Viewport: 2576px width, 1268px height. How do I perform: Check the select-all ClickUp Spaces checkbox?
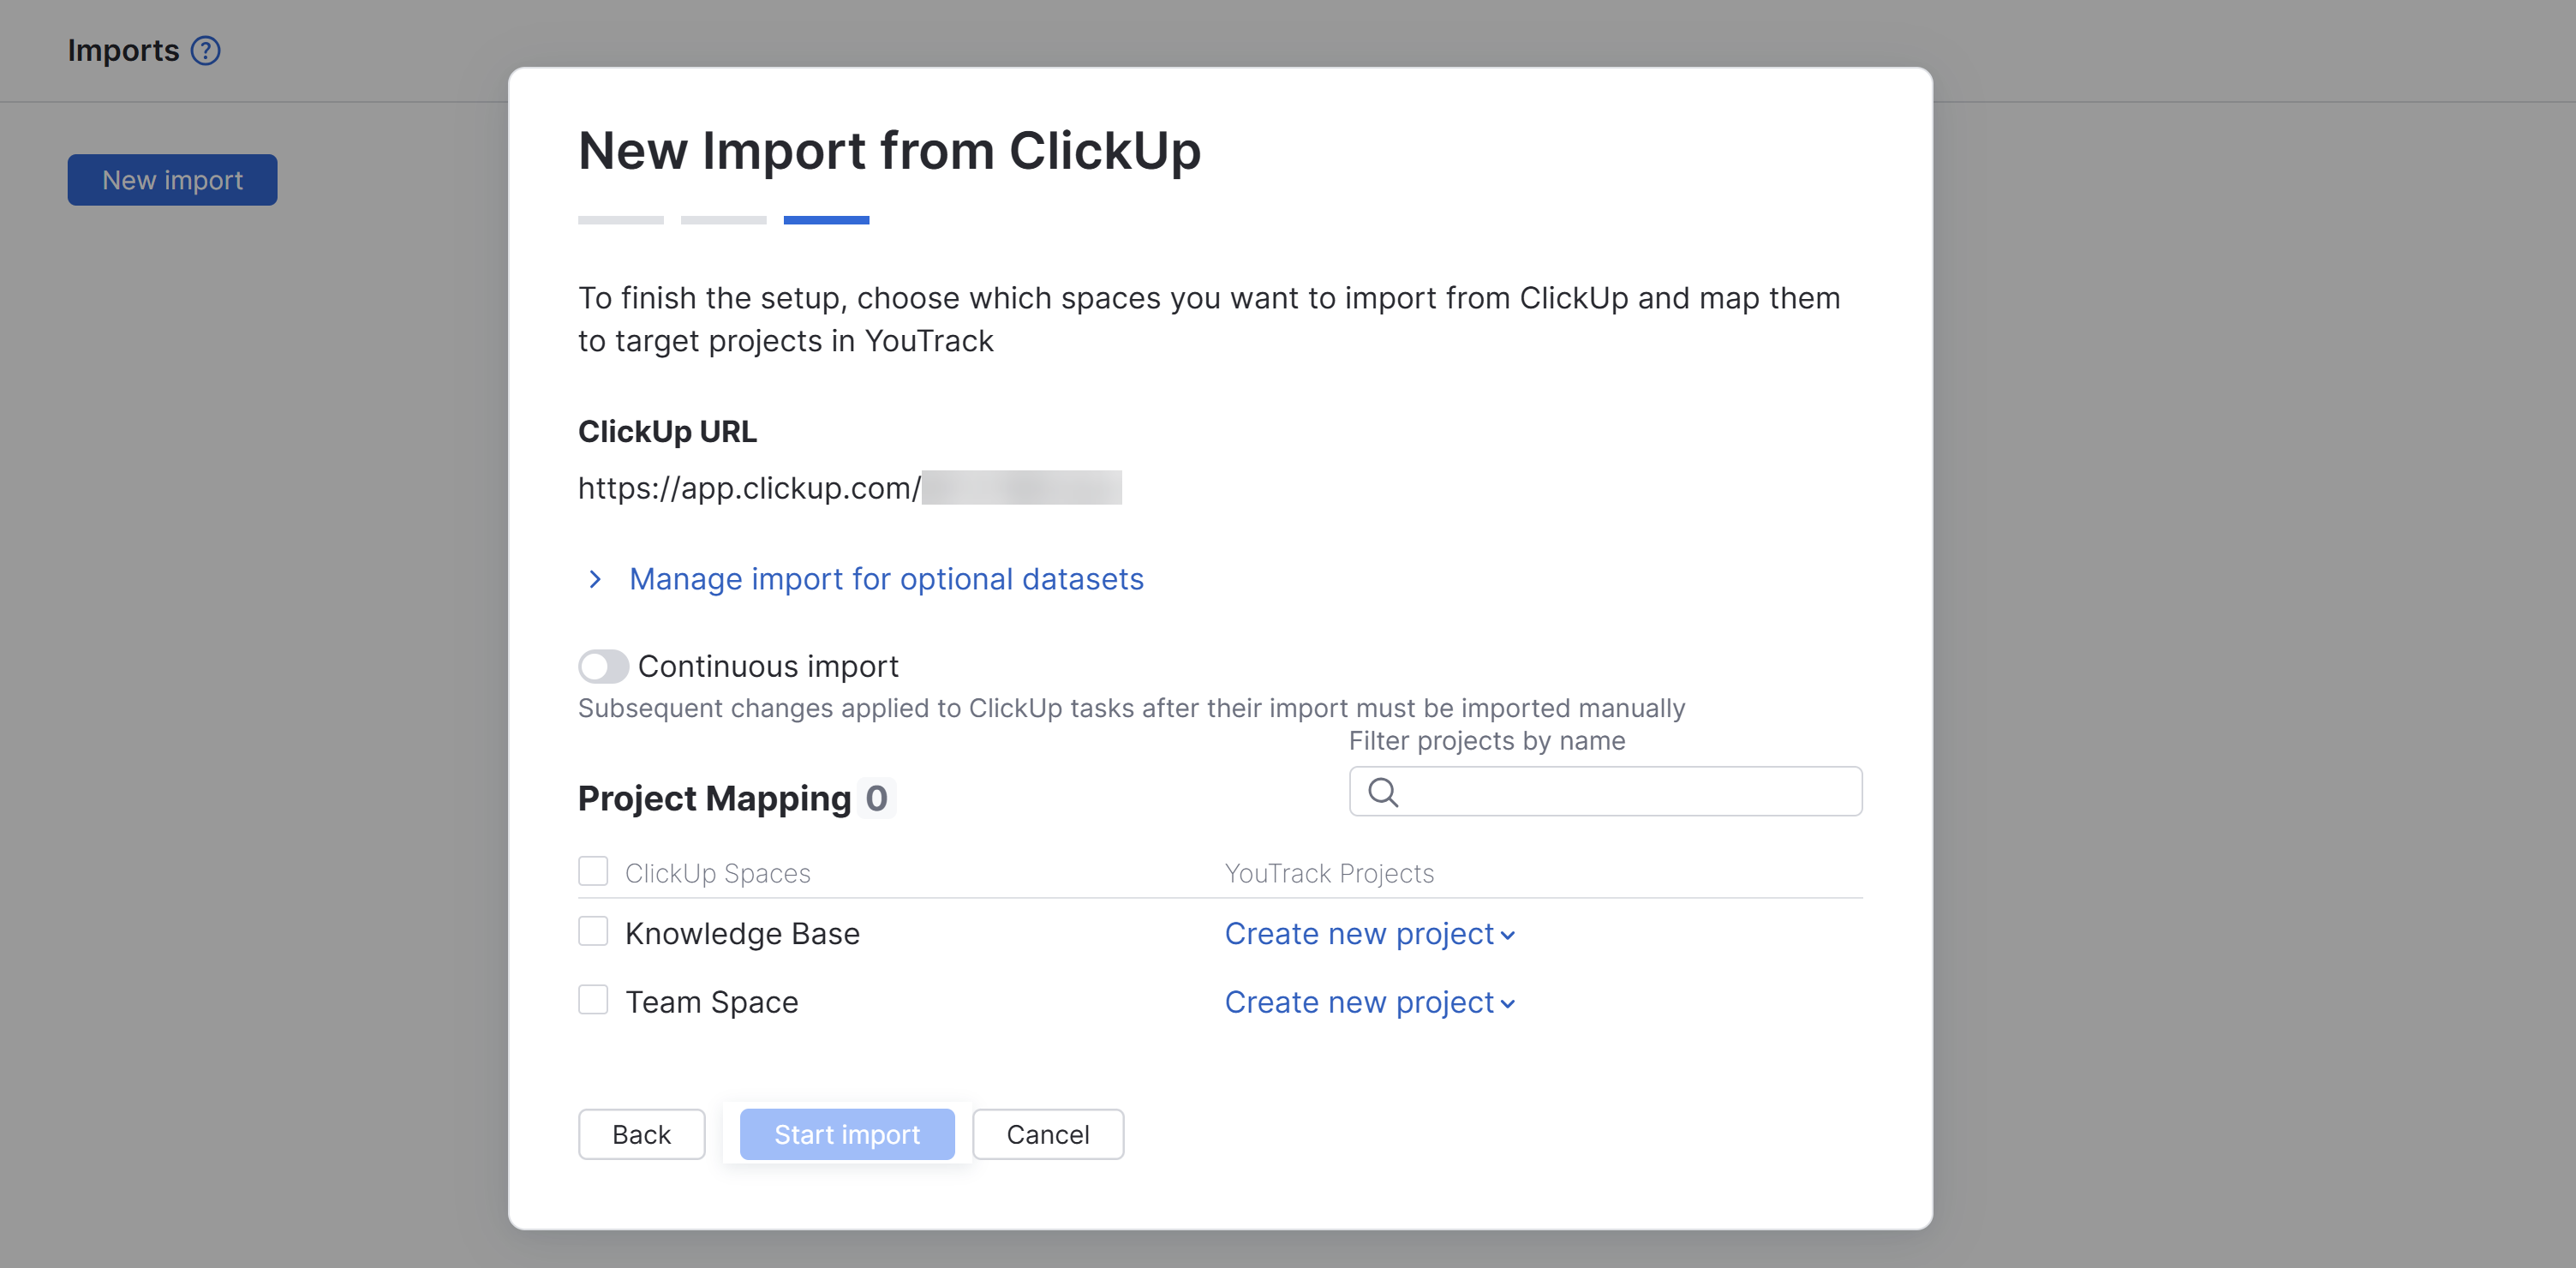[593, 872]
